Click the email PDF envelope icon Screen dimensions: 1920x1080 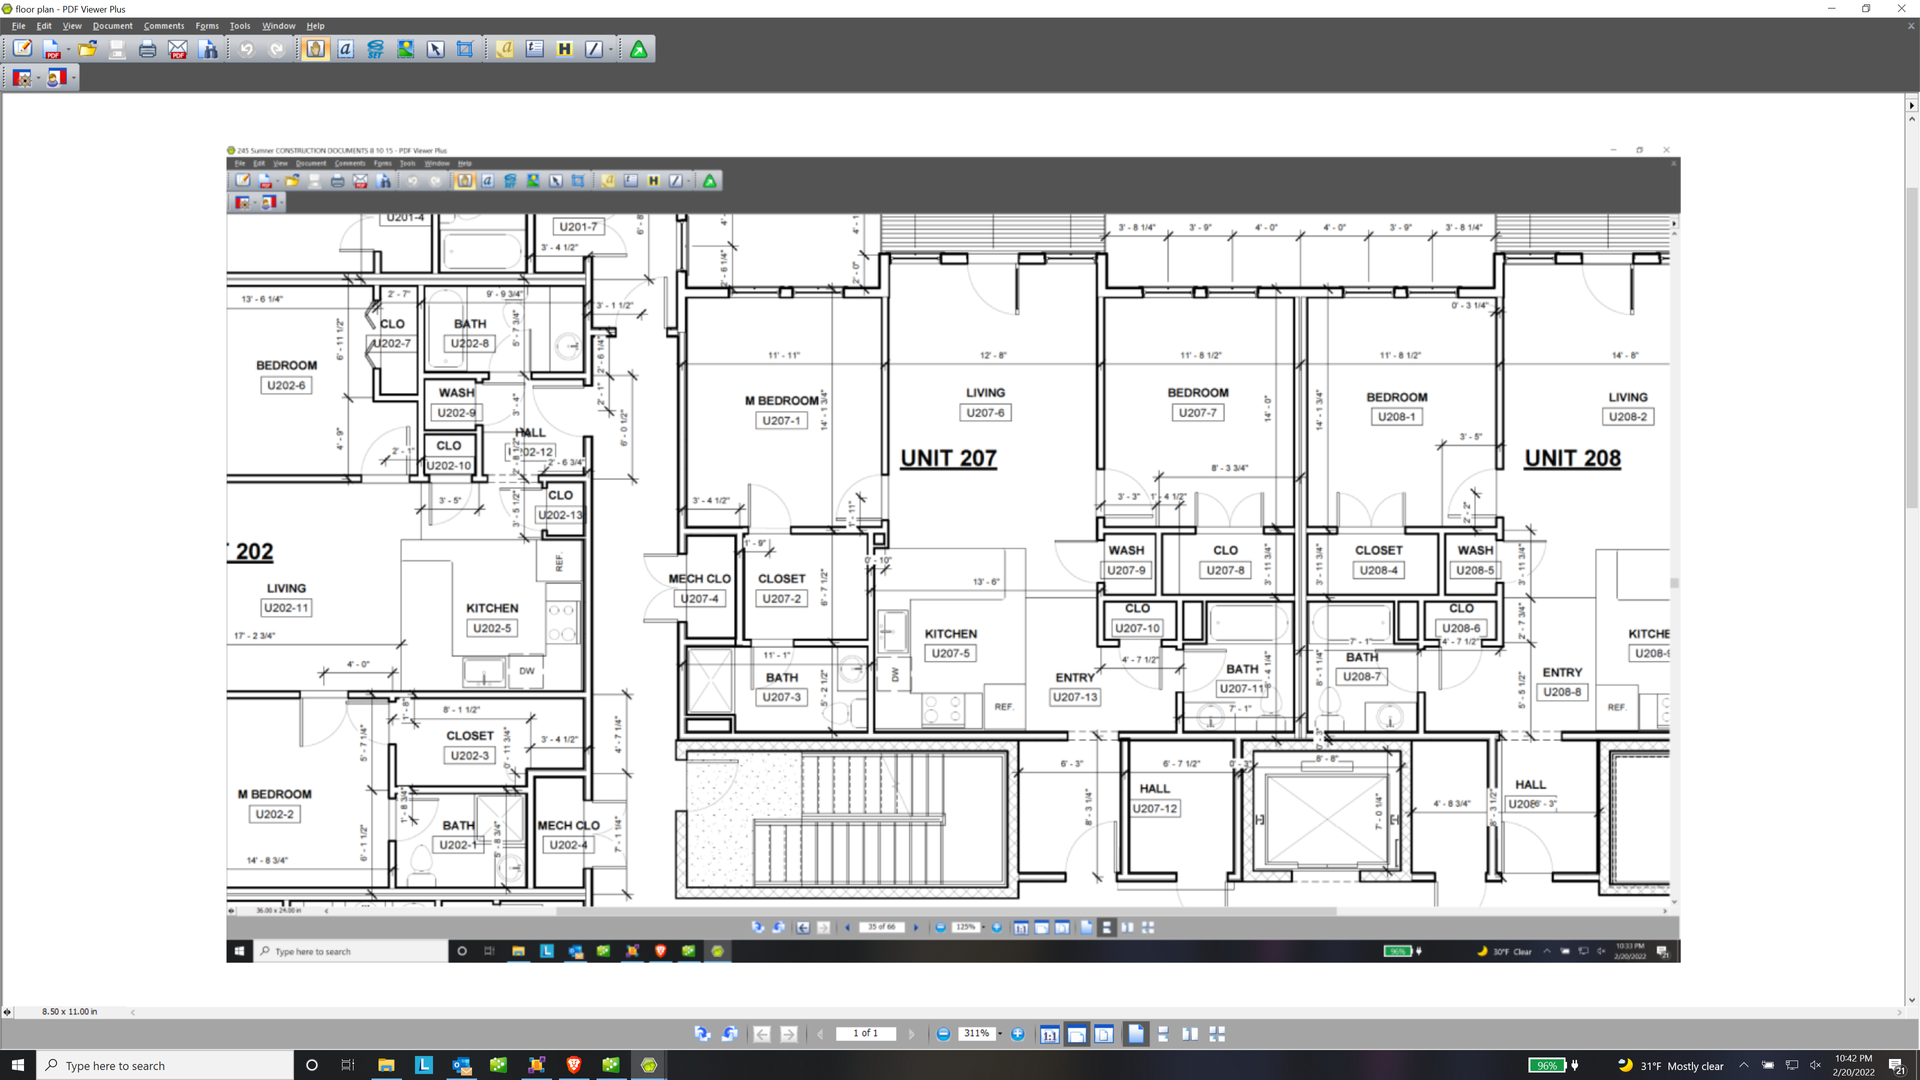coord(178,49)
